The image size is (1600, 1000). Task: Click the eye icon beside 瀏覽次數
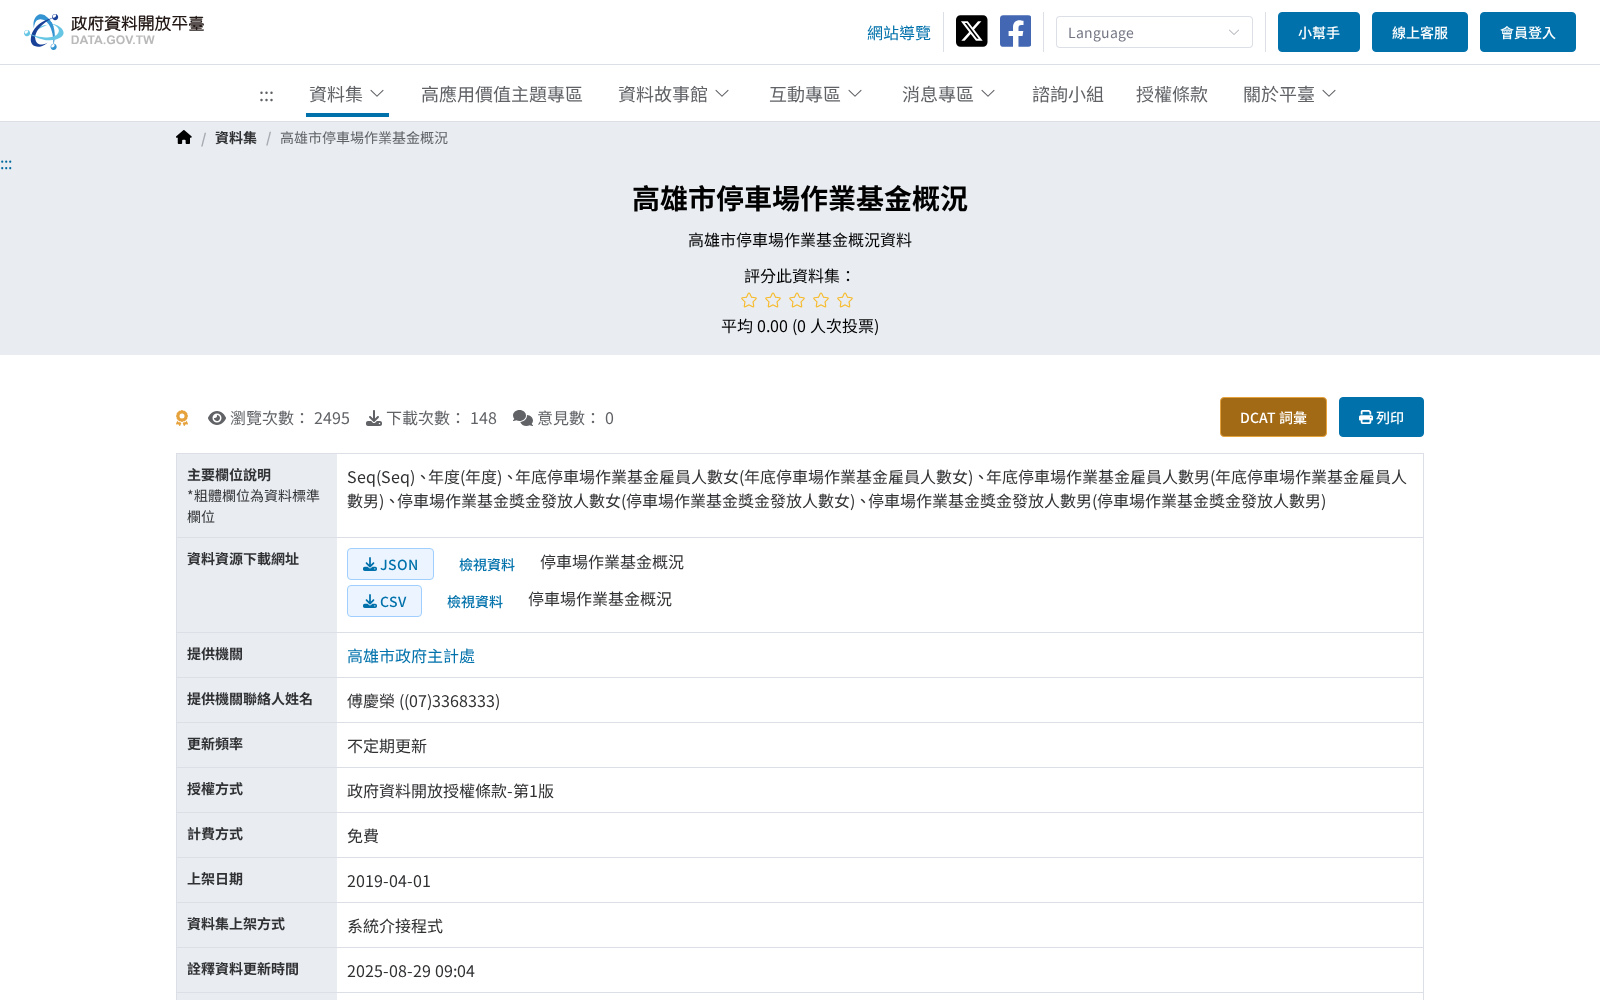click(217, 418)
